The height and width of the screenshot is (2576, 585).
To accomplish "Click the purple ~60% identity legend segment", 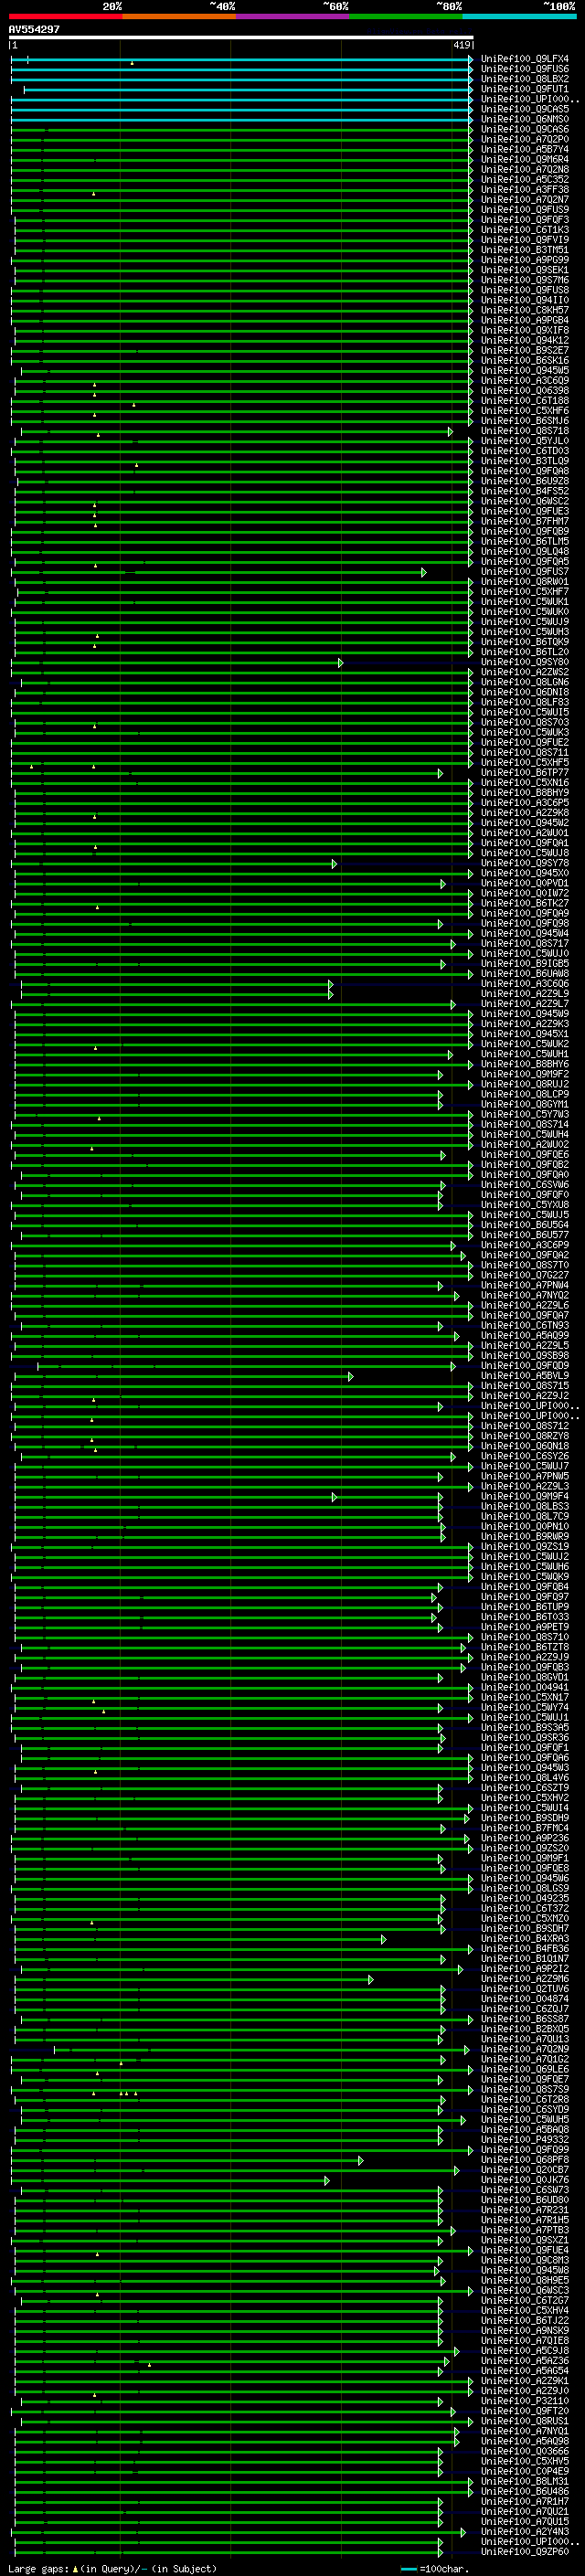I will (292, 16).
